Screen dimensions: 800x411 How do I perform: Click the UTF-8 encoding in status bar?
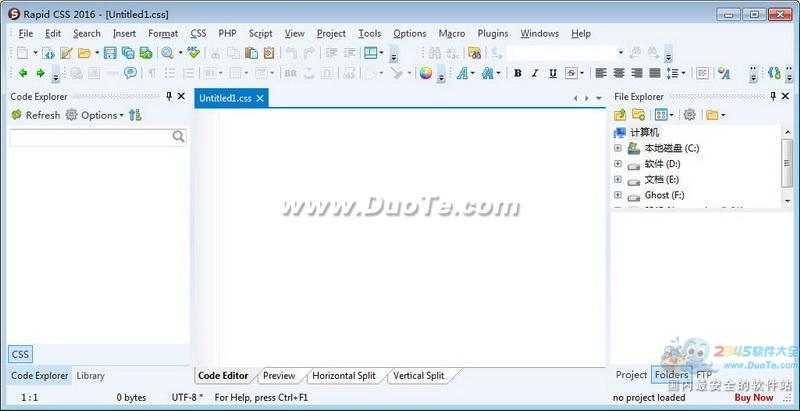(x=187, y=398)
